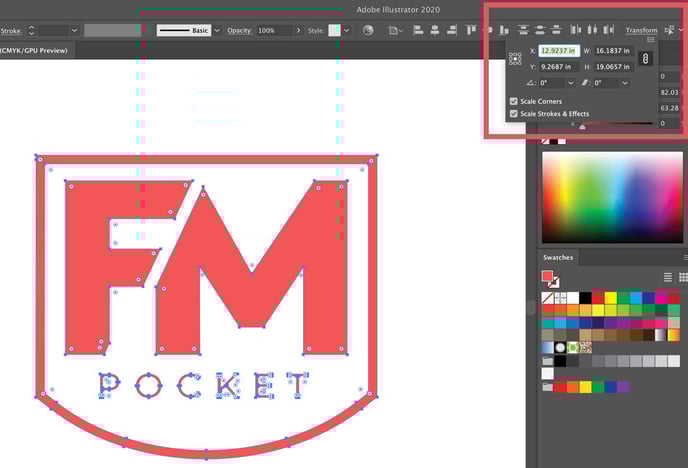The width and height of the screenshot is (688, 468).
Task: Click the graphic Style swatch box
Action: click(334, 30)
